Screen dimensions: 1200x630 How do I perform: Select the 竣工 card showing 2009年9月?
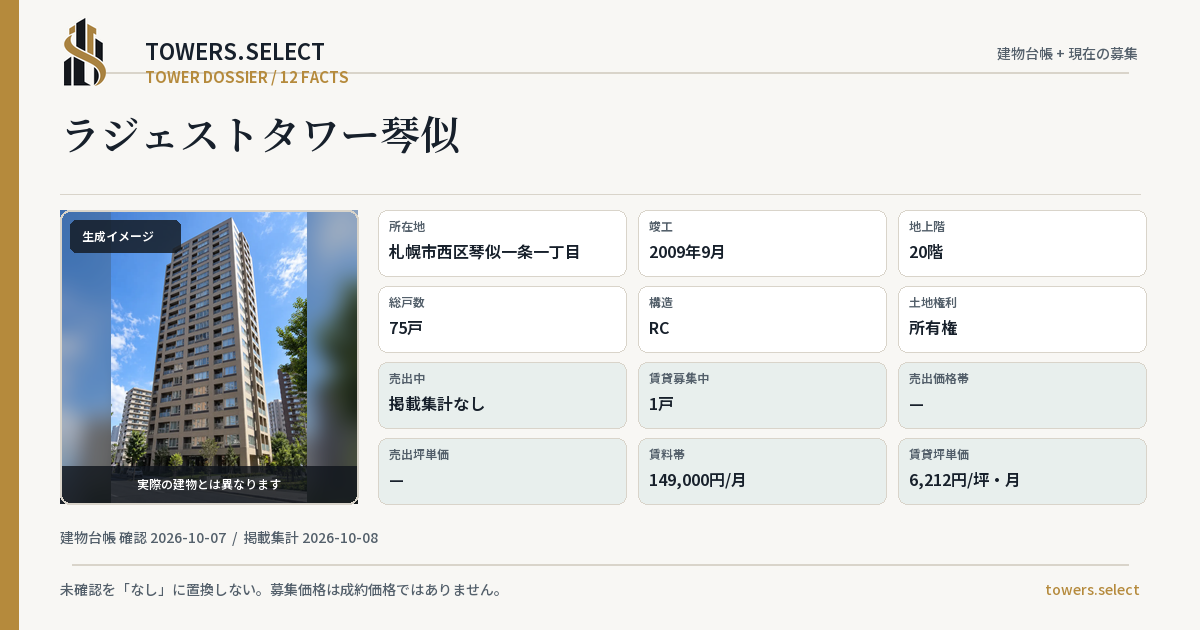click(762, 243)
